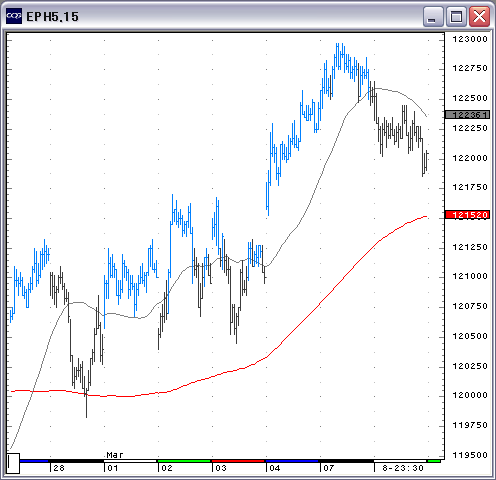Select the red 121520 indicator value label
Viewport: 496px width, 480px height.
coord(467,215)
